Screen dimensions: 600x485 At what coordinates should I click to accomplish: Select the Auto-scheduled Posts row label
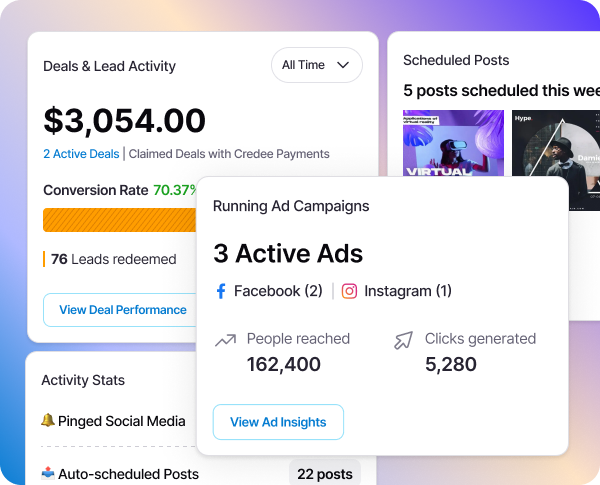(128, 474)
